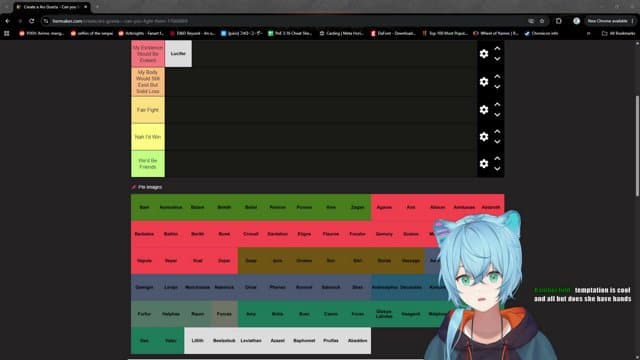This screenshot has height=360, width=640.
Task: Select the Azazel tile
Action: click(x=278, y=340)
